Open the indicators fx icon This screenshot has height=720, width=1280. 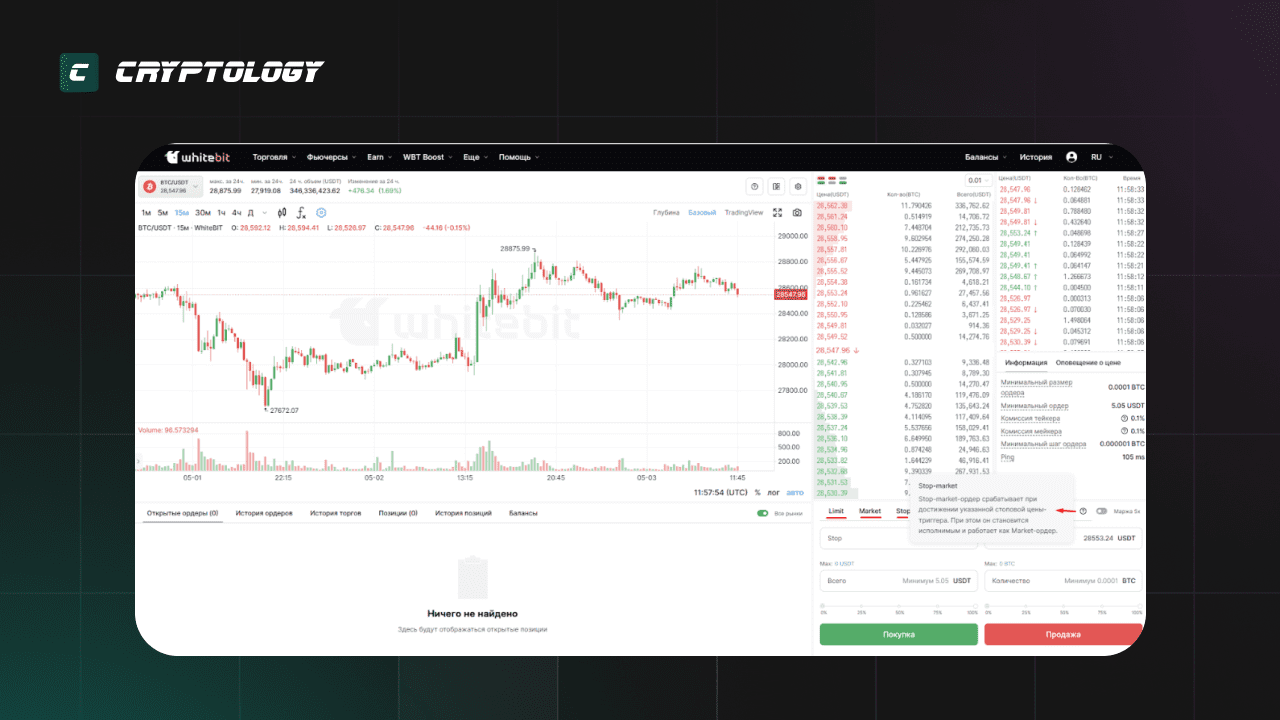pyautogui.click(x=302, y=212)
